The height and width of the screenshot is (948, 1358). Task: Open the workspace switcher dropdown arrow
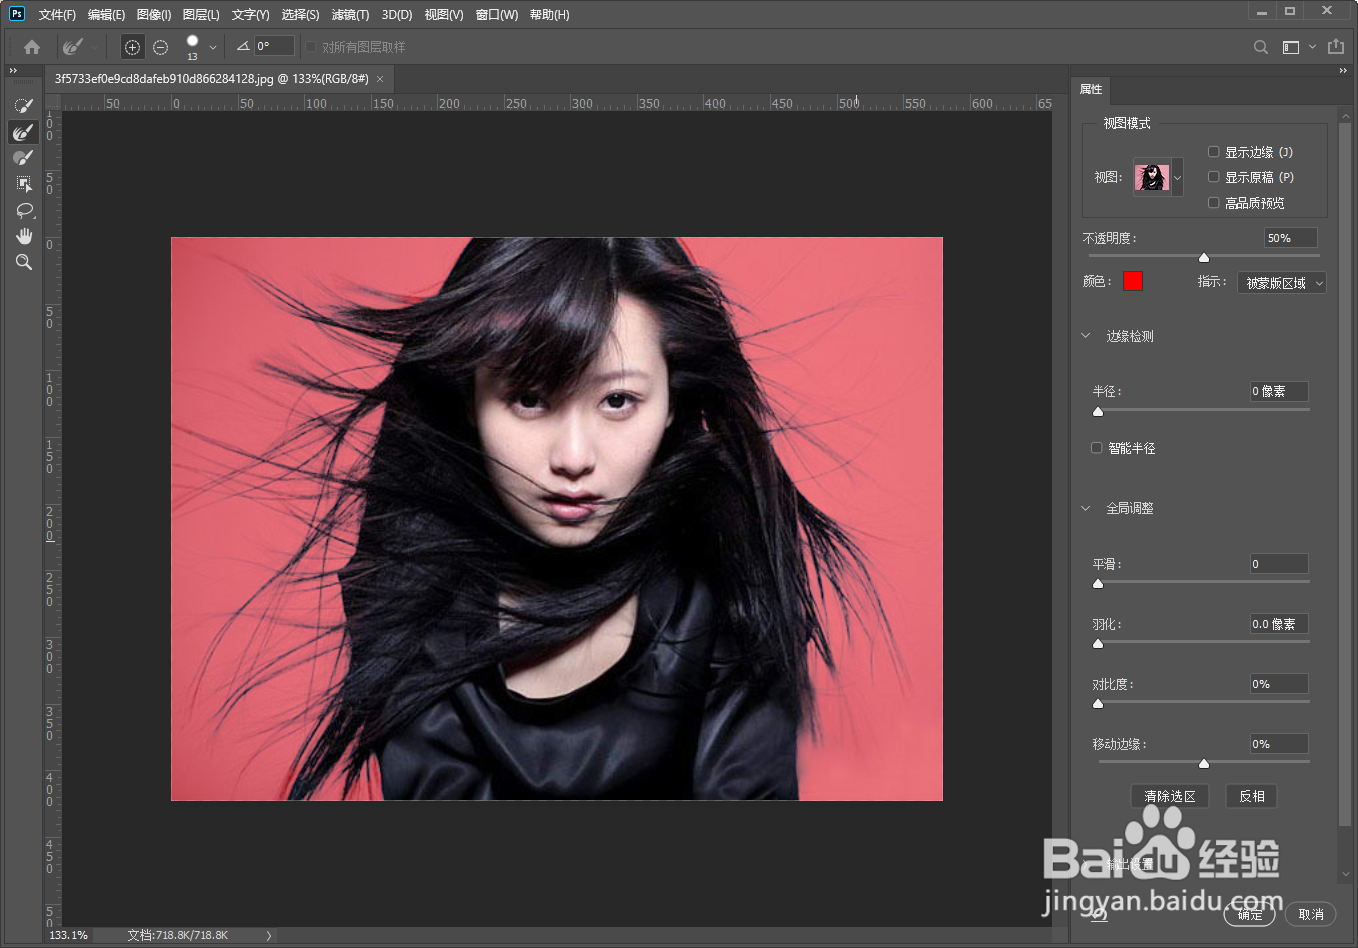(x=1312, y=47)
